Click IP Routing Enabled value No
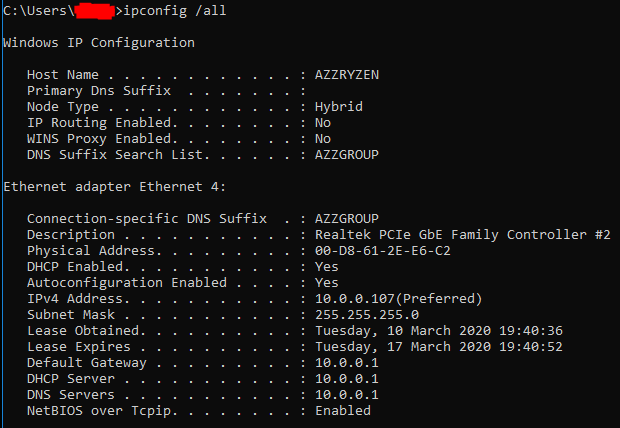Screen dimensions: 620x428 [x=323, y=123]
